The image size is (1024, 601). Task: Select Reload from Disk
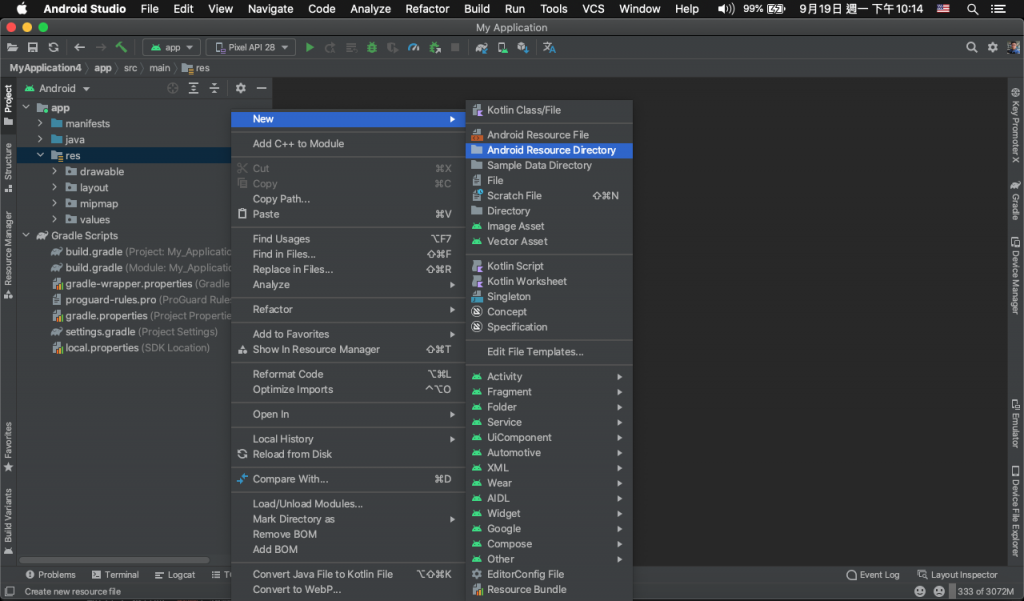coord(347,454)
